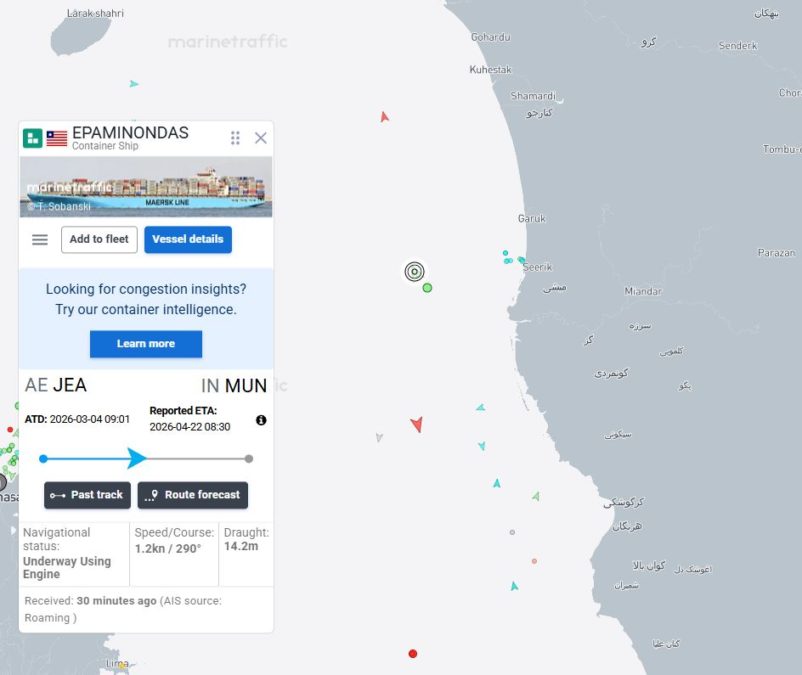Click the EPAMINONDAS ship photo thumbnail
The height and width of the screenshot is (675, 802).
click(146, 187)
